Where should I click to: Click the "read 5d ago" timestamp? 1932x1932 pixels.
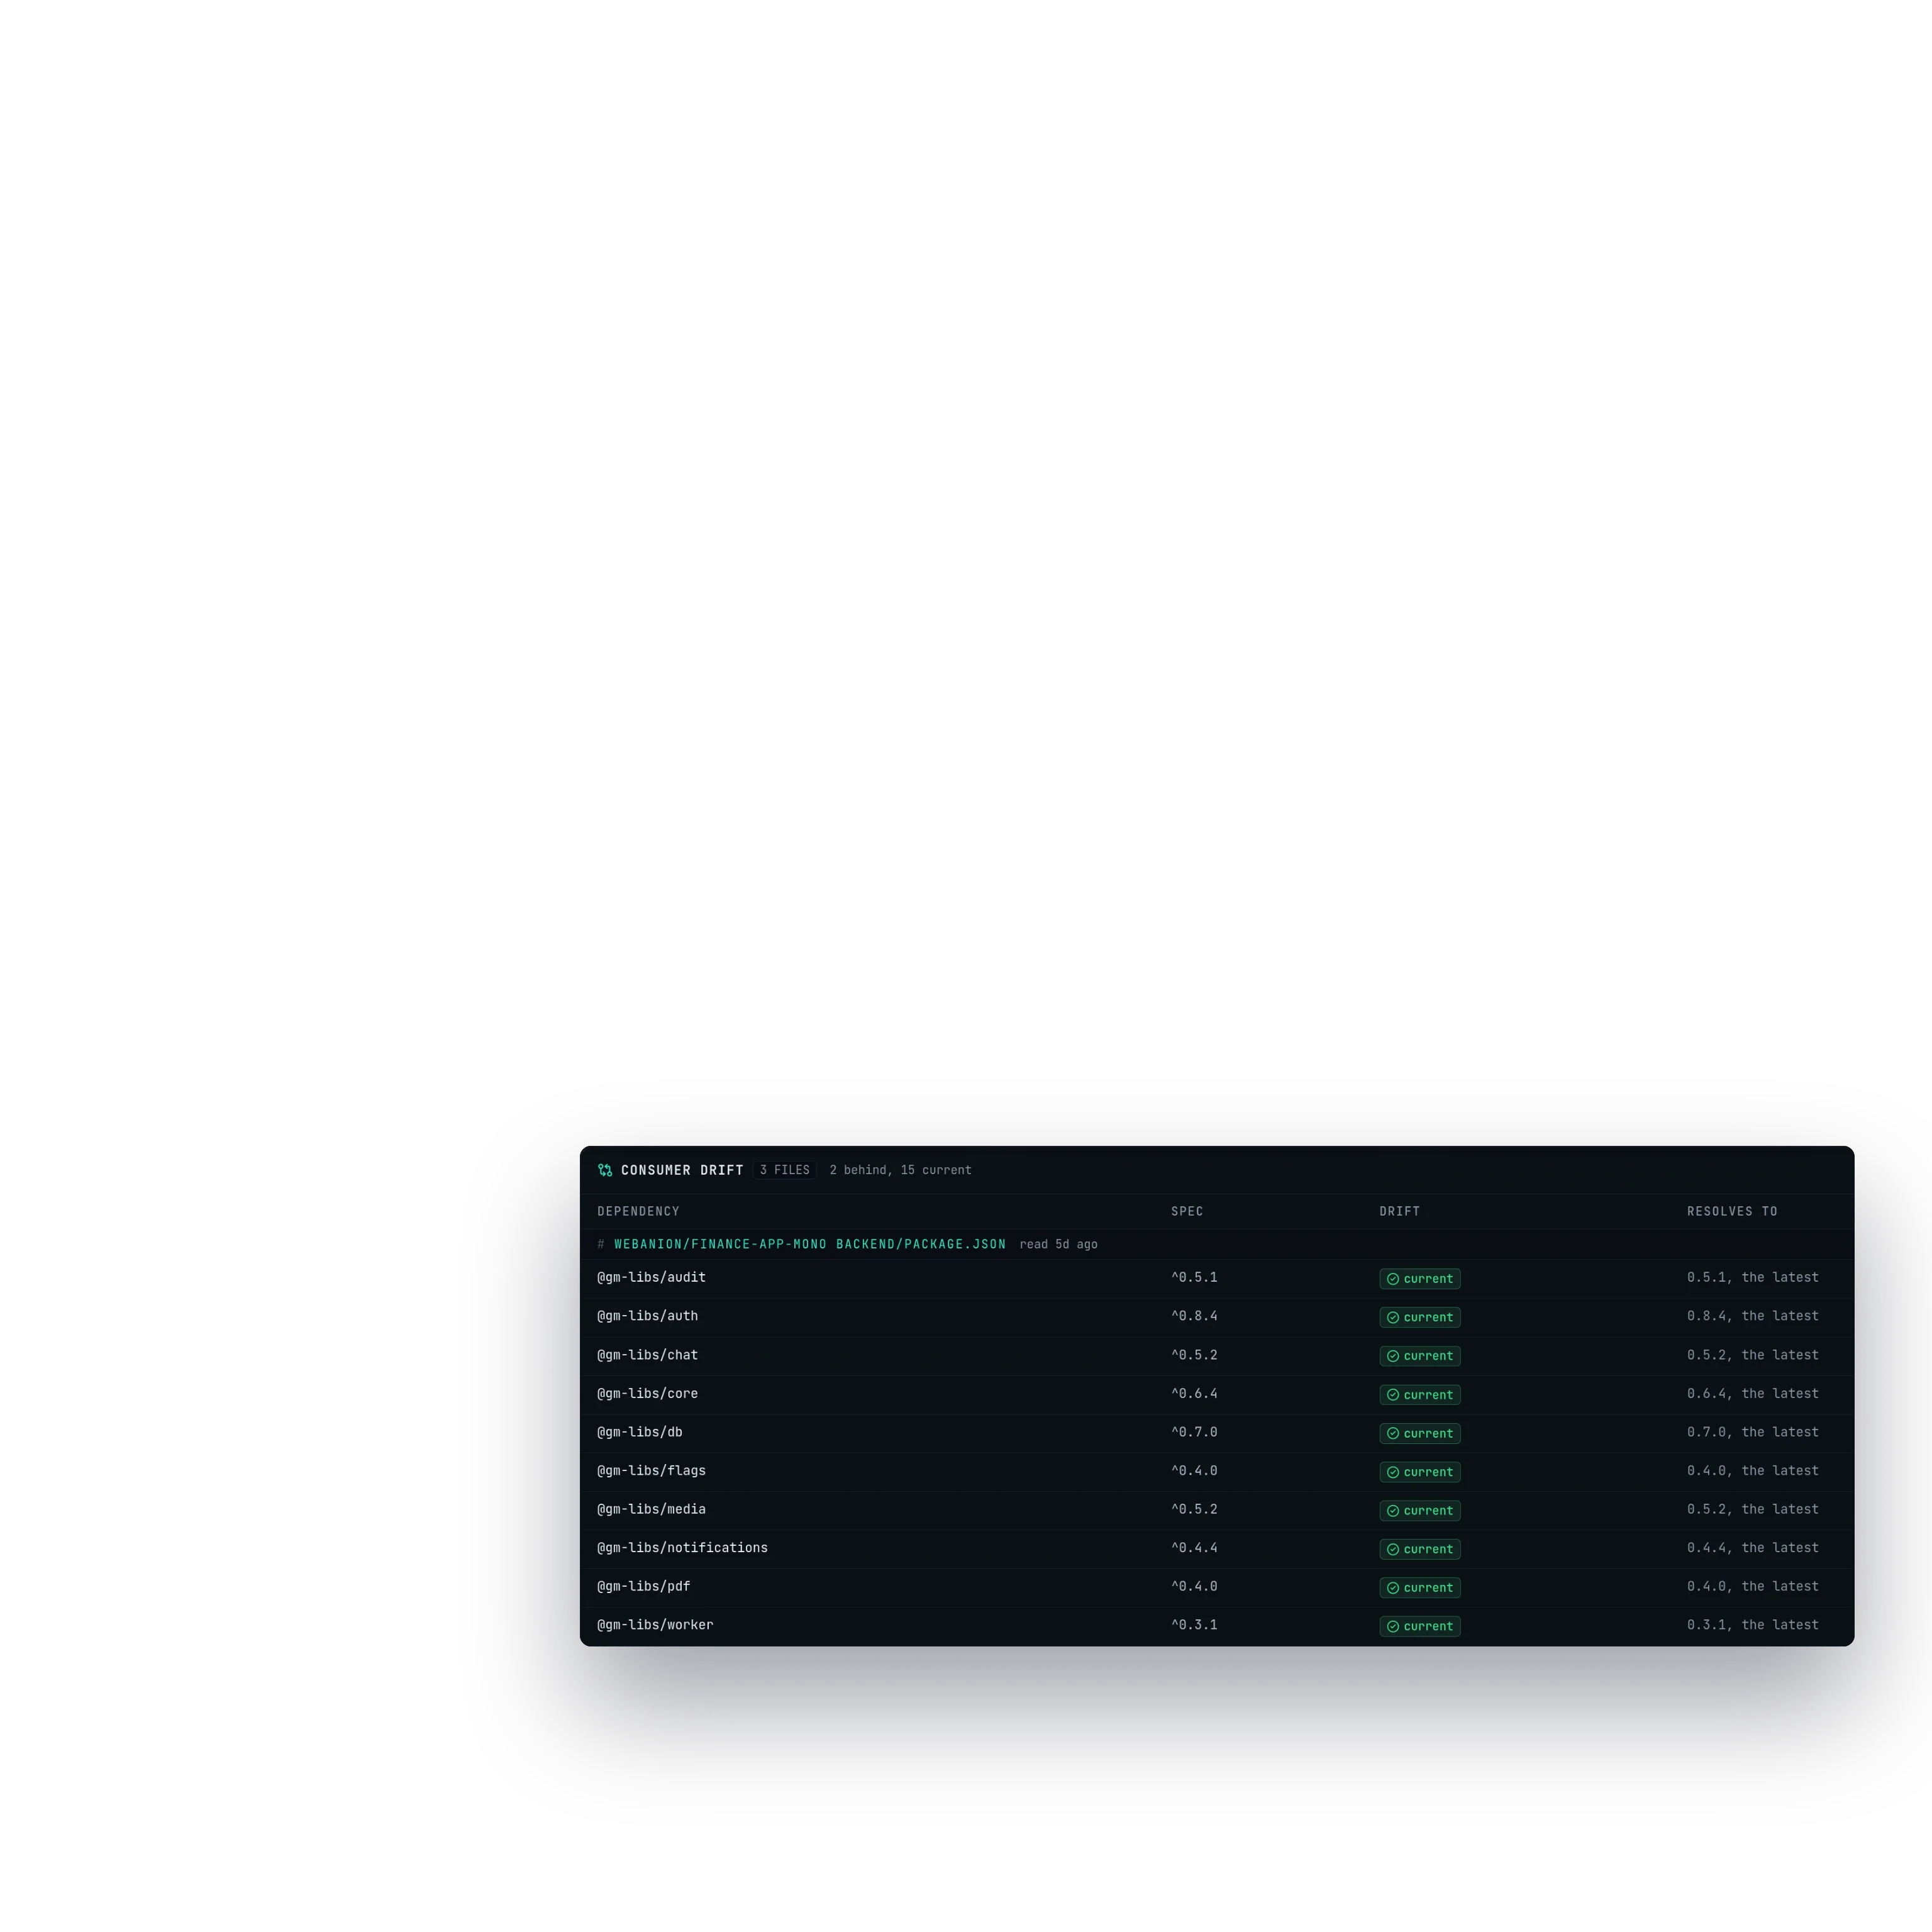(x=1058, y=1244)
